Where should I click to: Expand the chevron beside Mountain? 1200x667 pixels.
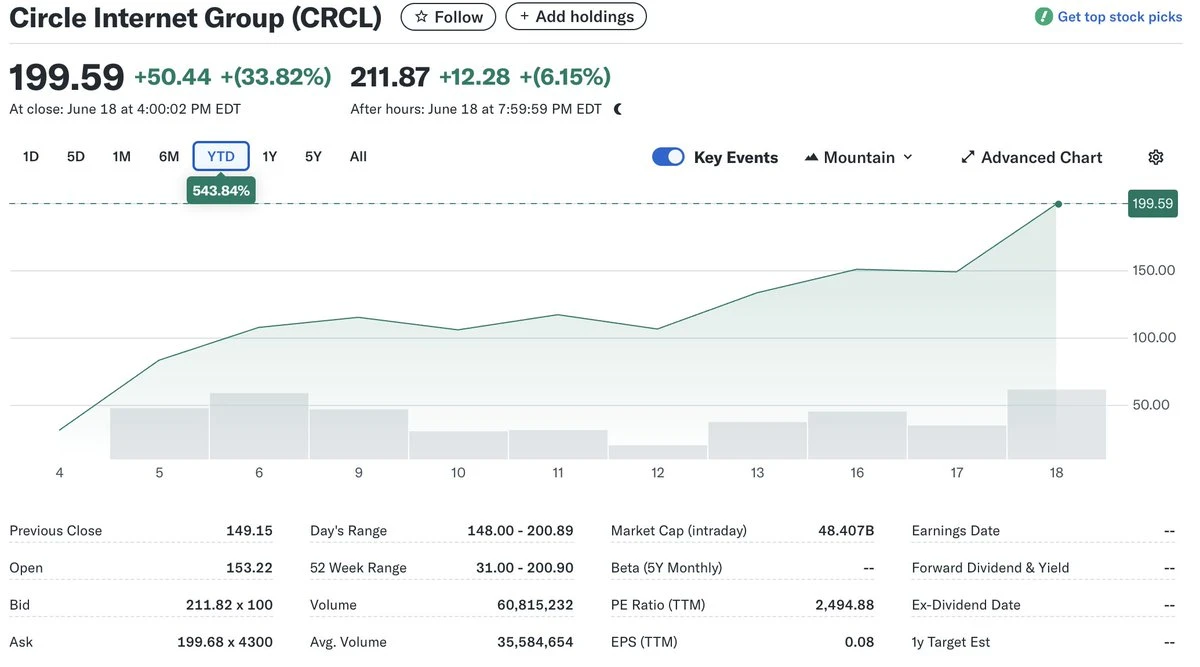pos(908,156)
